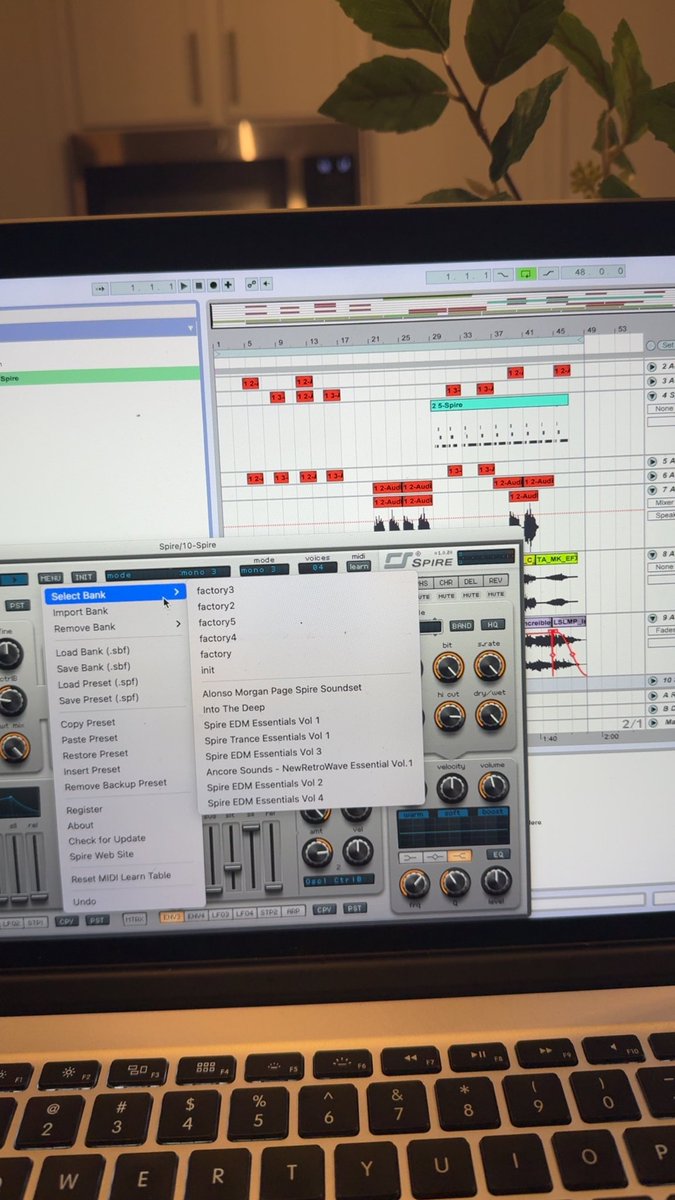Viewport: 675px width, 1200px height.
Task: Click the dry/wet knob
Action: click(491, 714)
